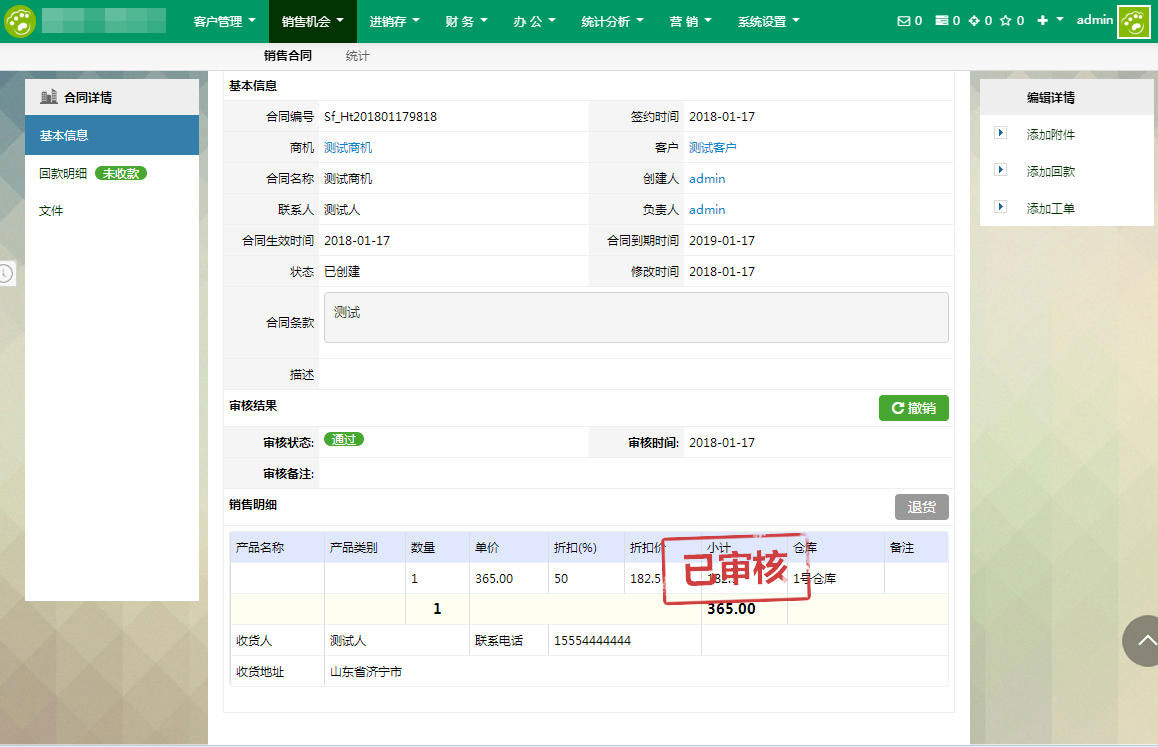1158x747 pixels.
Task: Open the dropdown caret beside plus icon
Action: click(1060, 20)
